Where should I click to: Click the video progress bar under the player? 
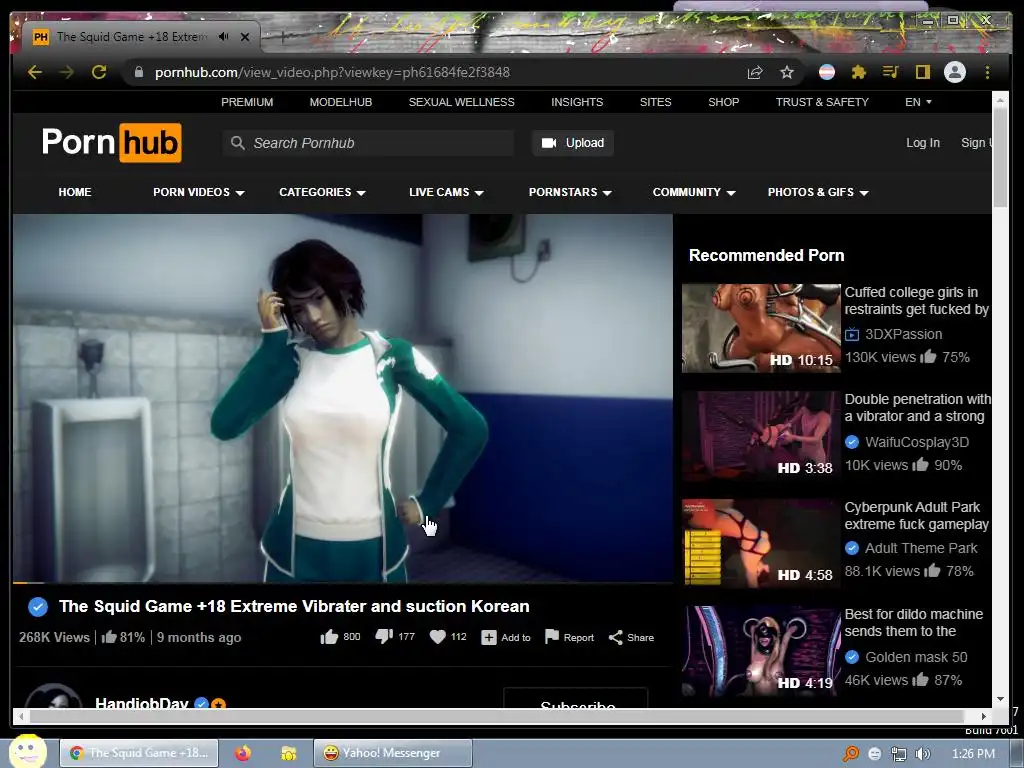click(x=343, y=582)
